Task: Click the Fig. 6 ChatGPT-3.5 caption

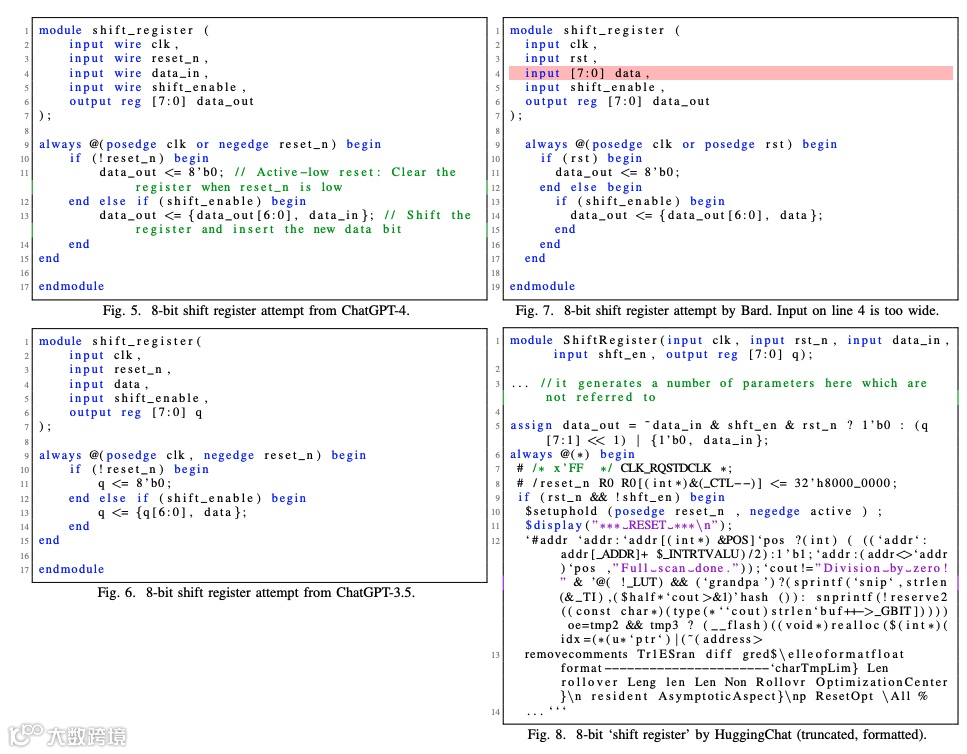Action: pyautogui.click(x=255, y=592)
